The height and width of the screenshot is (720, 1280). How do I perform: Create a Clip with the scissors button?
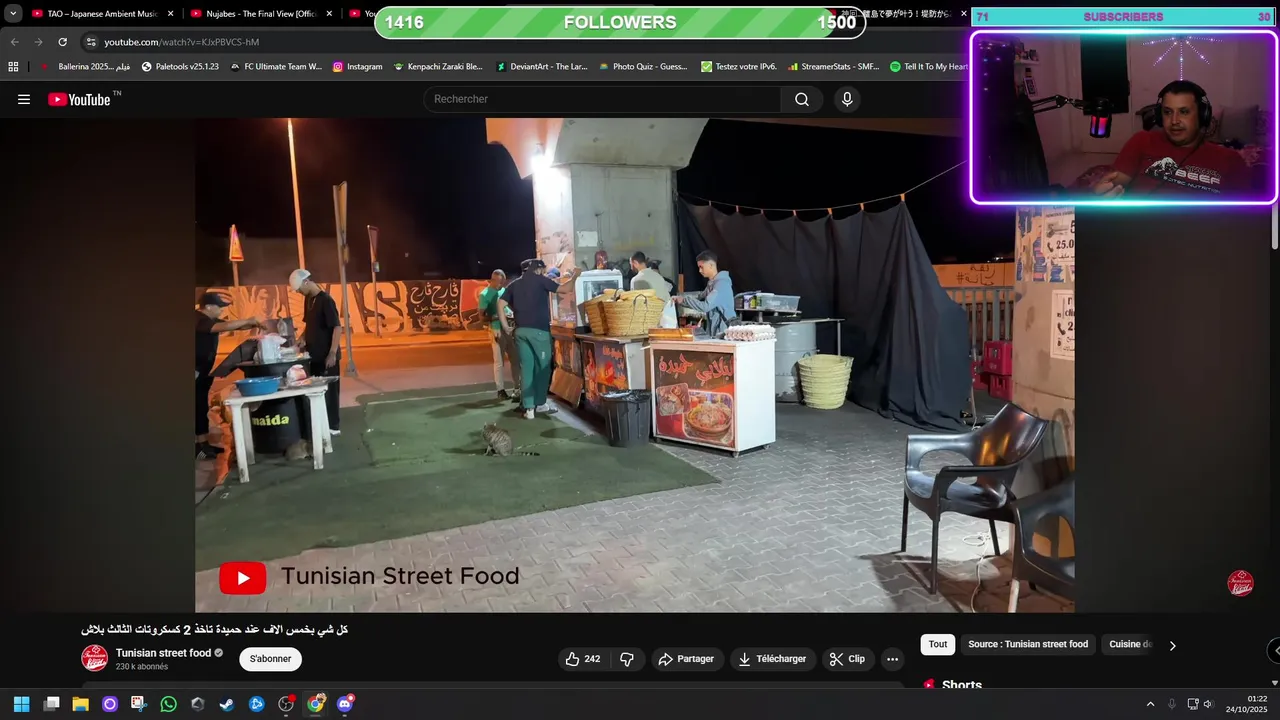[848, 659]
